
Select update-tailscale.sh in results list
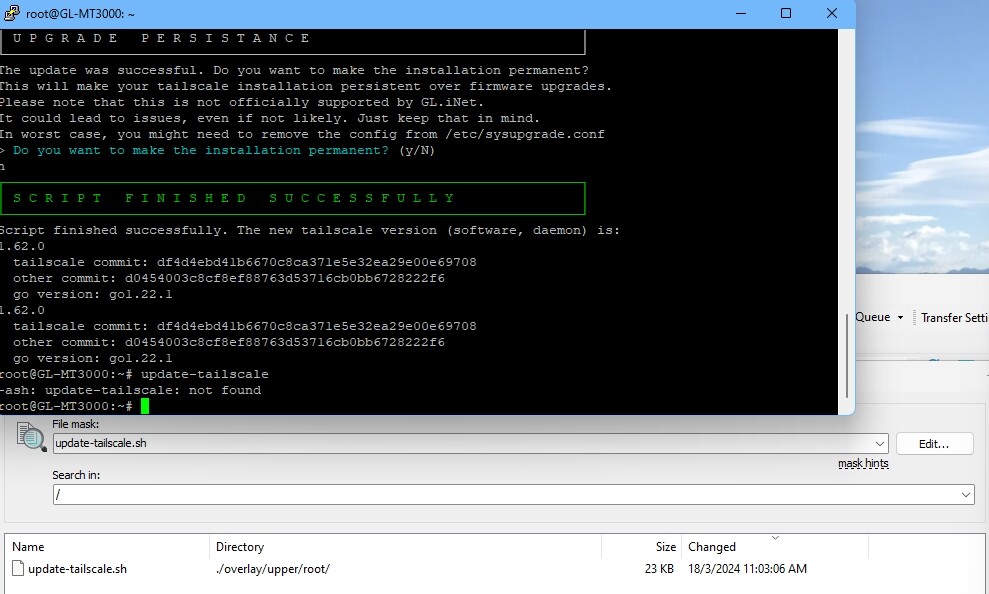click(x=78, y=569)
